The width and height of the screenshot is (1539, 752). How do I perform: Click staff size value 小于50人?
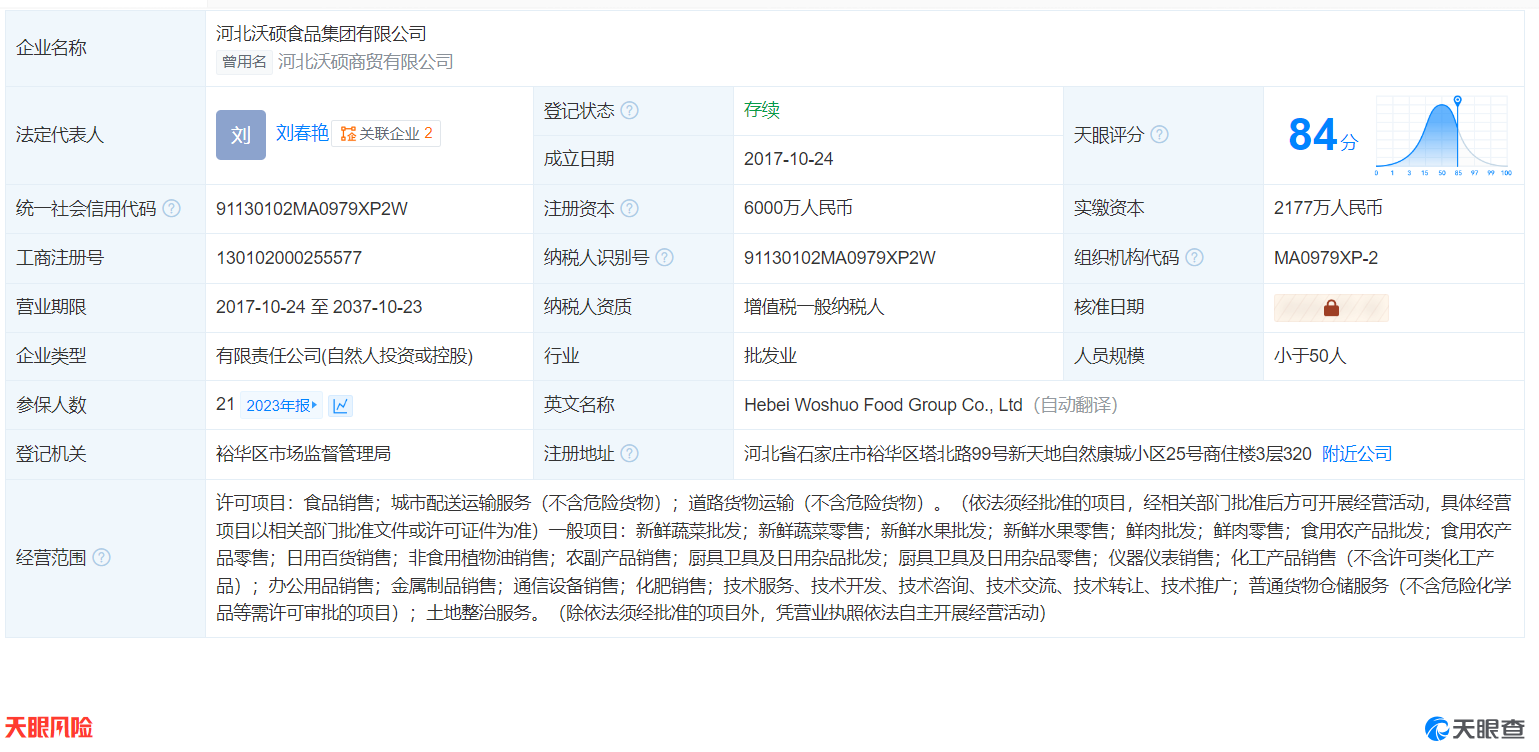[x=1310, y=356]
